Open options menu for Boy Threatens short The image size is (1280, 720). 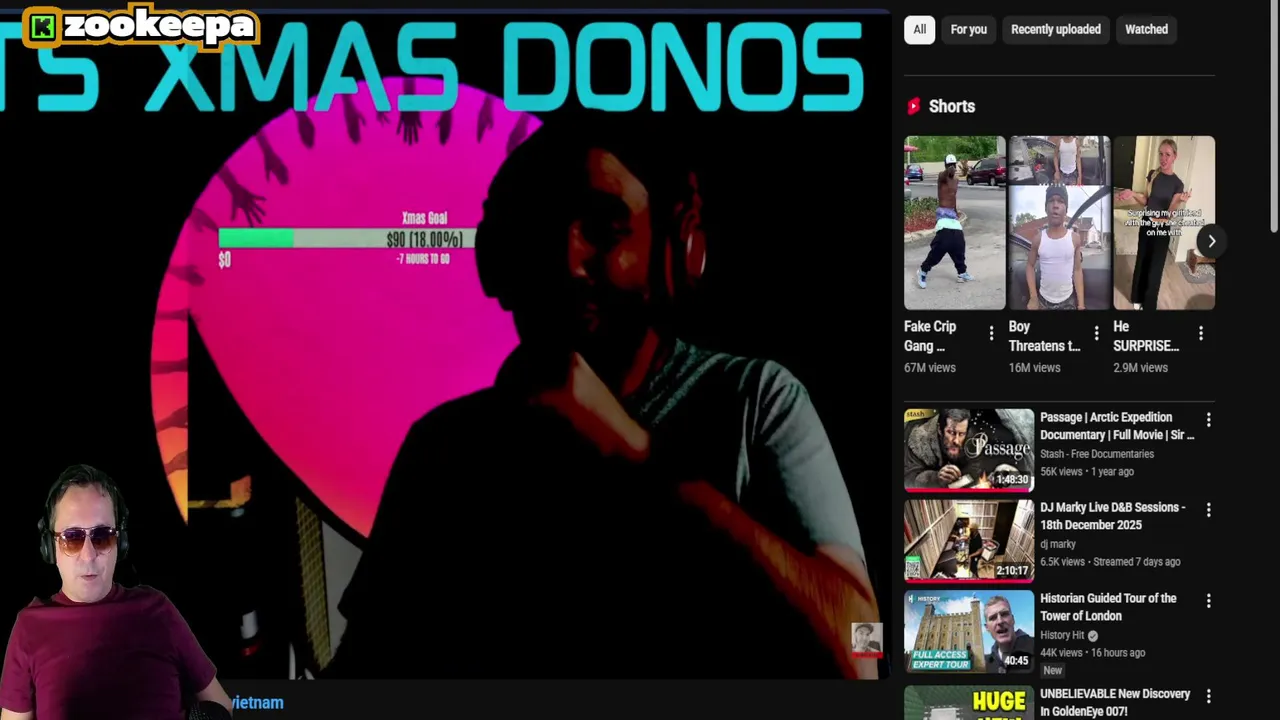[1096, 334]
